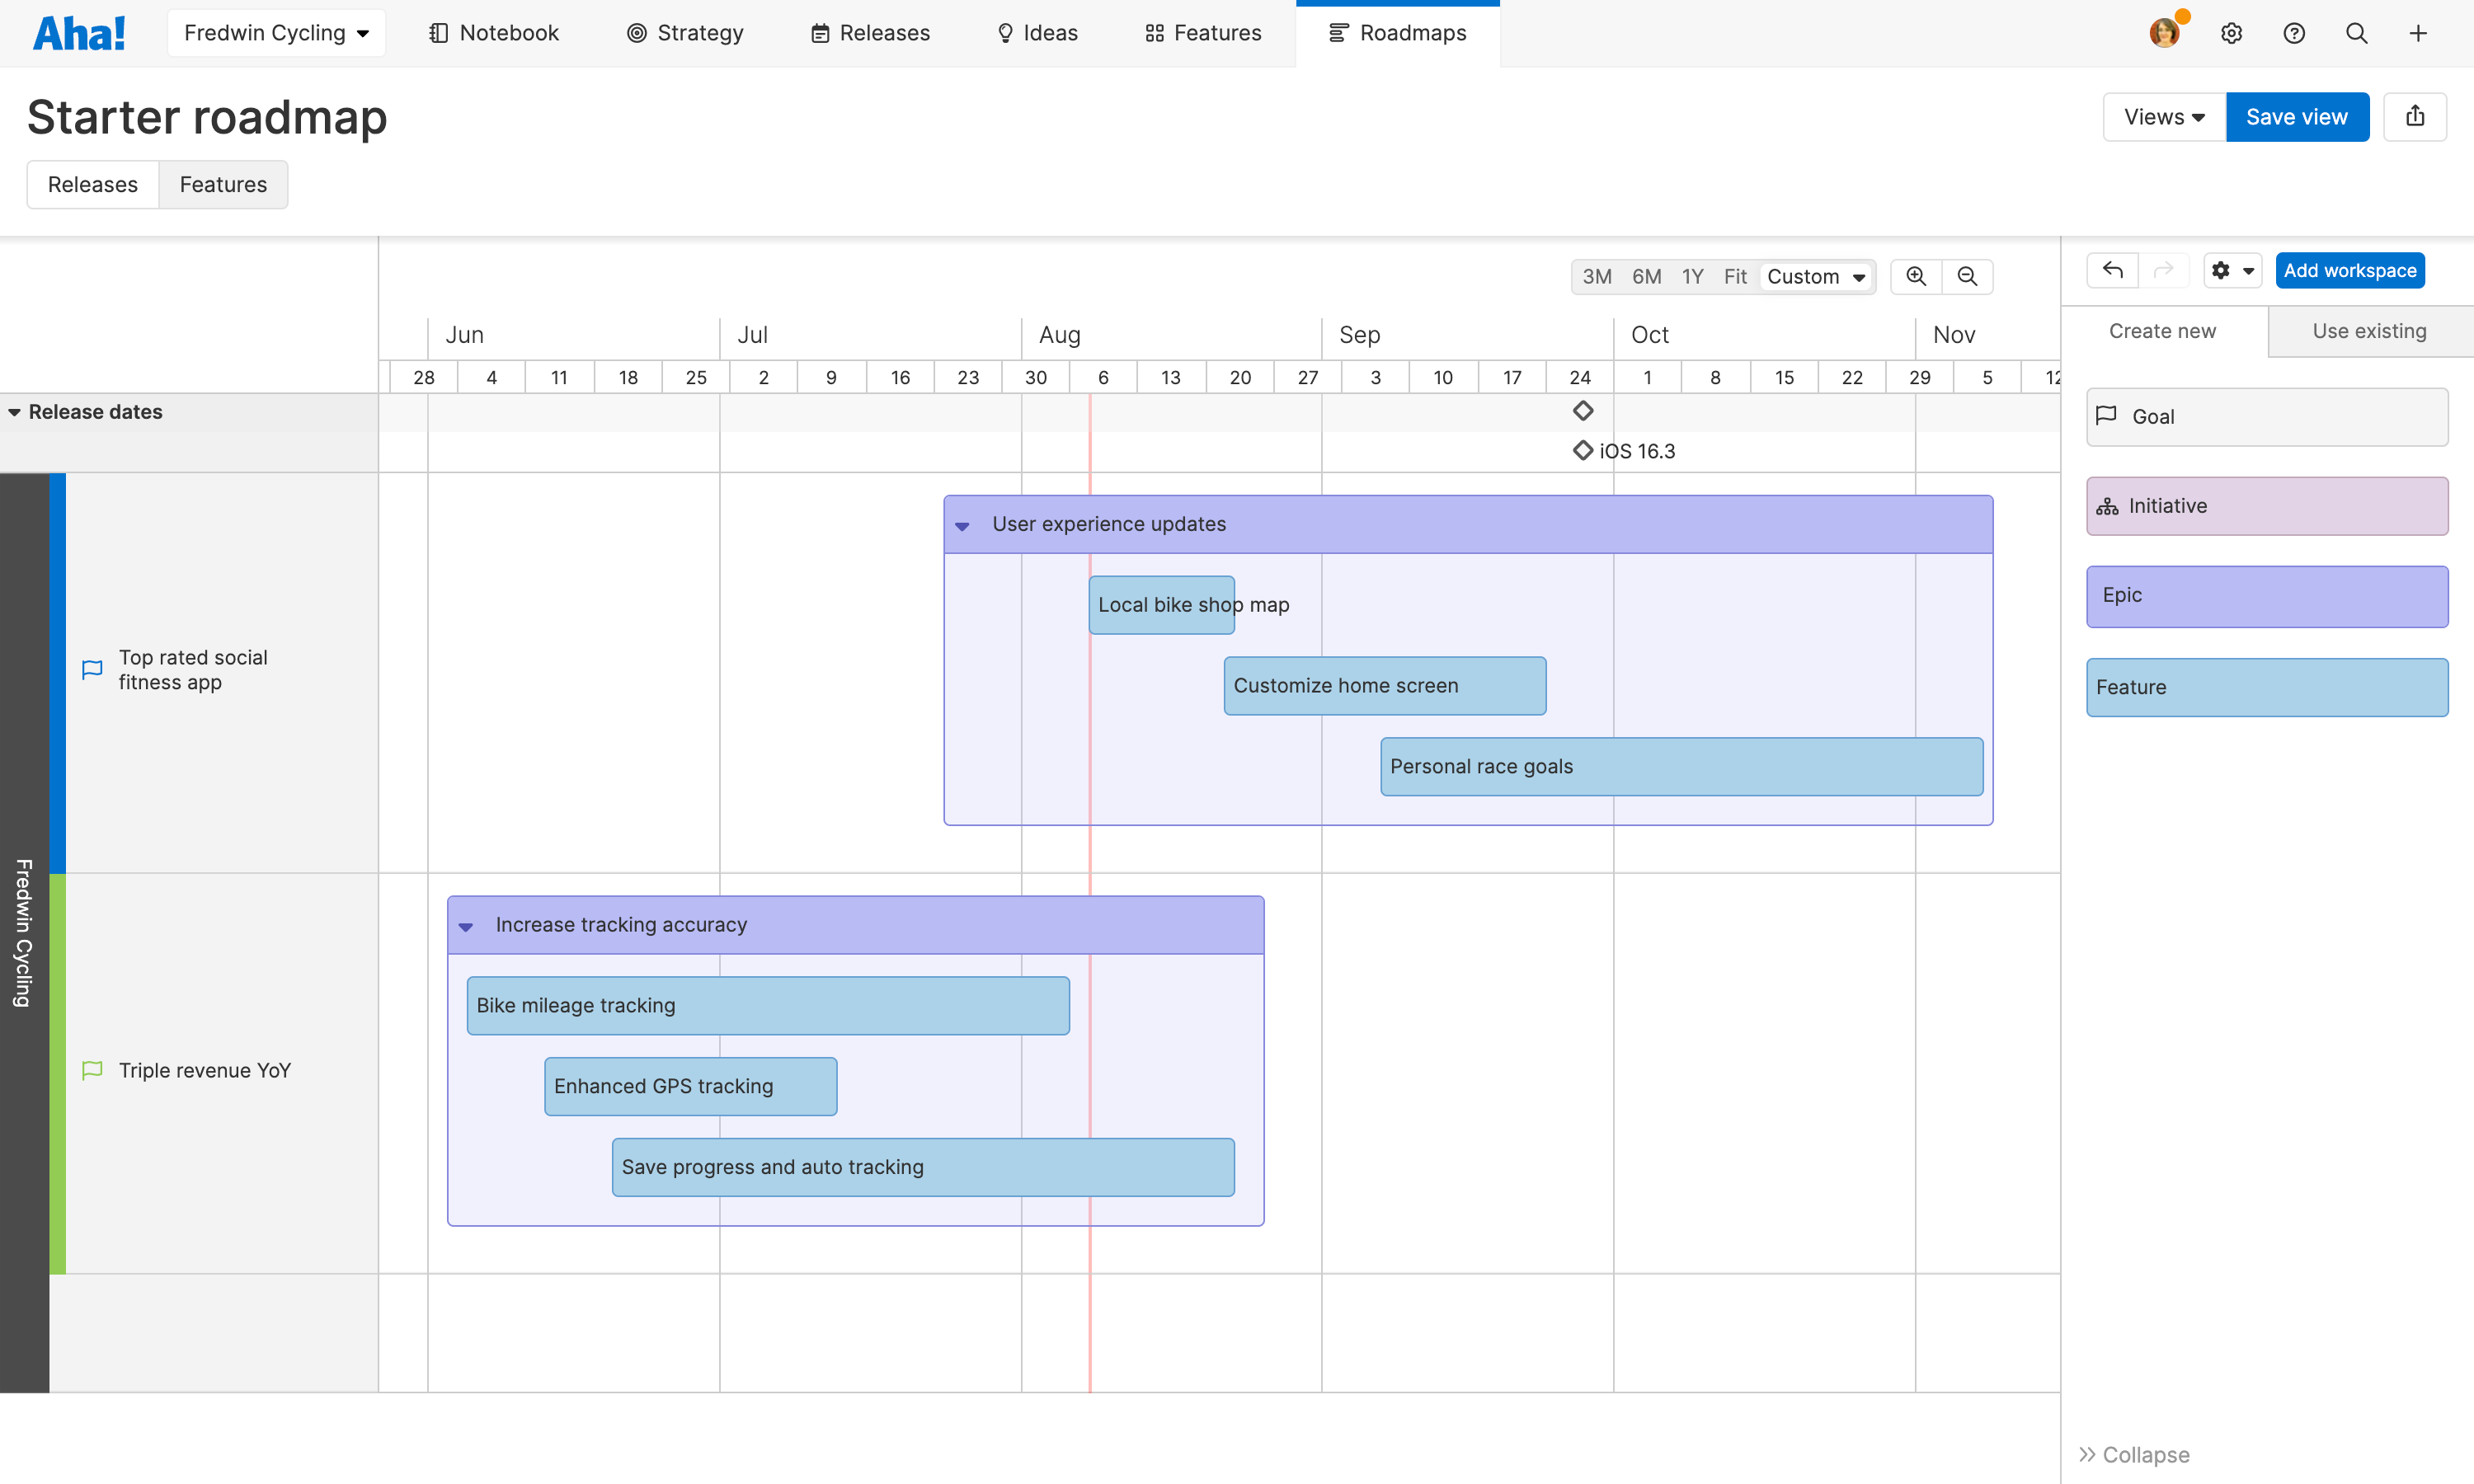Click the search icon in the top navigation

click(x=2357, y=33)
